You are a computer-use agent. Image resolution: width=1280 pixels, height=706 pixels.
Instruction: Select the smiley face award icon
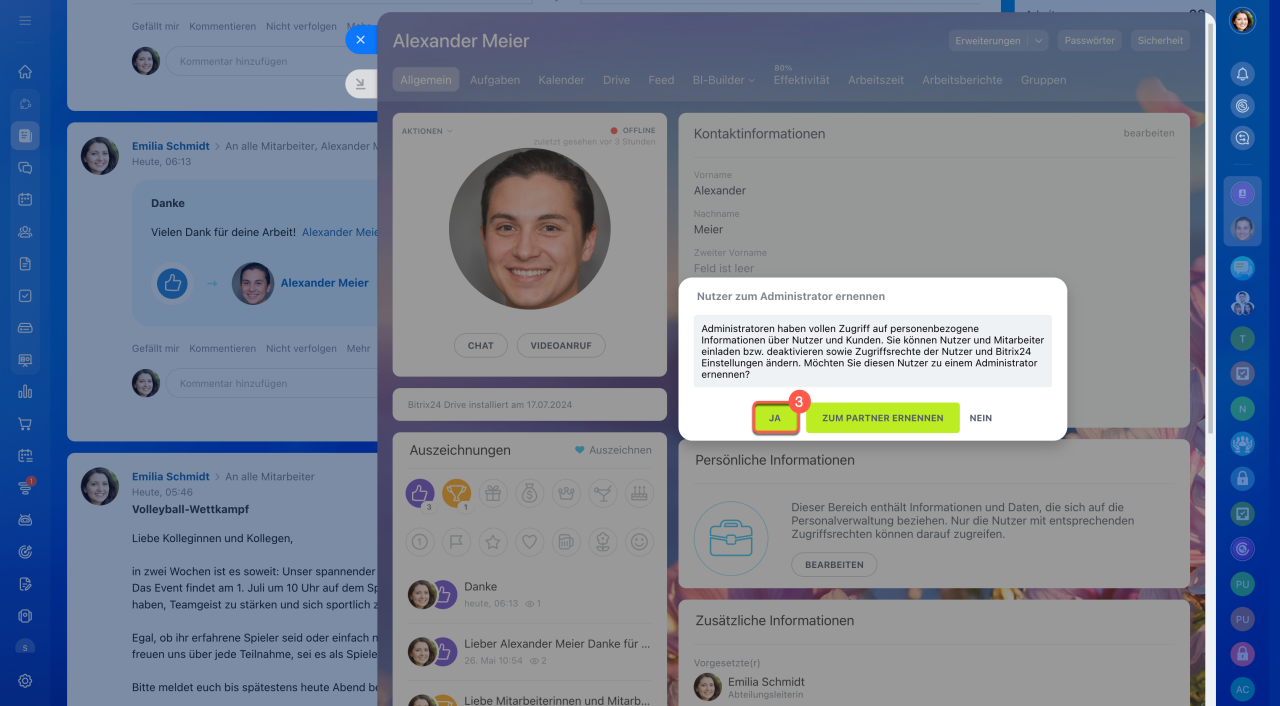640,542
